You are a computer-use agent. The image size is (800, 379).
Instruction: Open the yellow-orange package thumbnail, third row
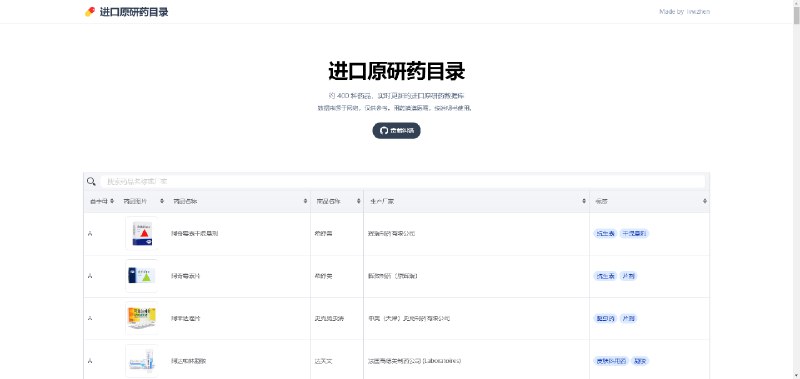coord(142,318)
